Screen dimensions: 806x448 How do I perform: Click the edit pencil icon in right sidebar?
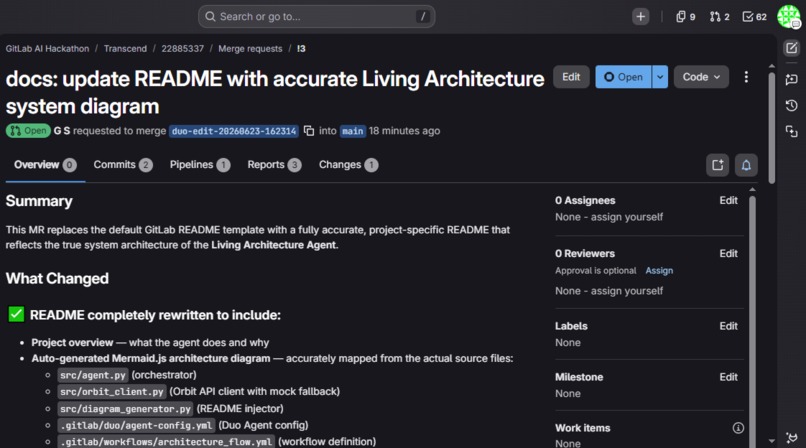pyautogui.click(x=792, y=48)
